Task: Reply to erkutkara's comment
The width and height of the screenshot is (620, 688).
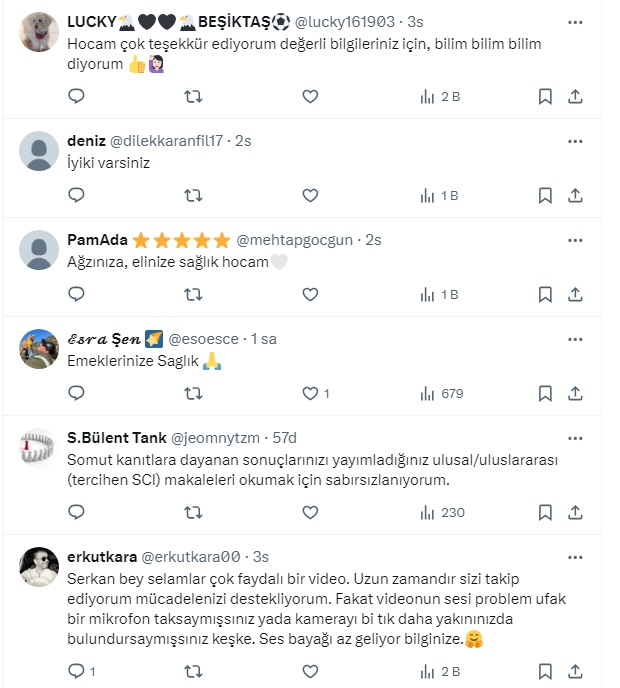Action: coord(76,672)
